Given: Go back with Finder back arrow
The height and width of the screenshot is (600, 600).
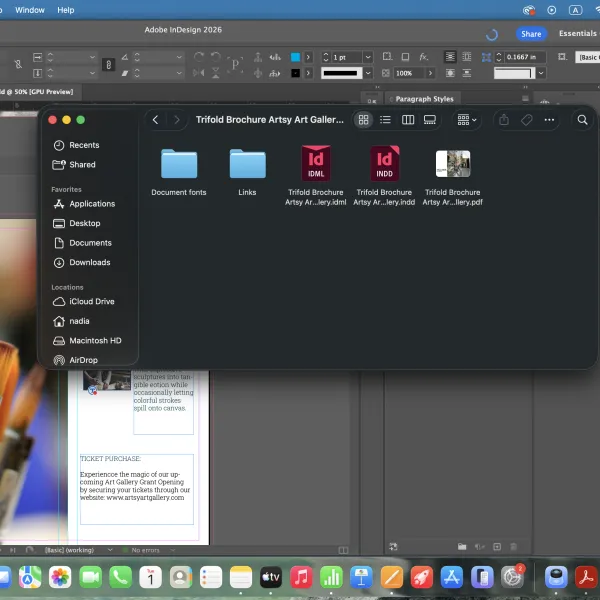Looking at the screenshot, I should 155,120.
